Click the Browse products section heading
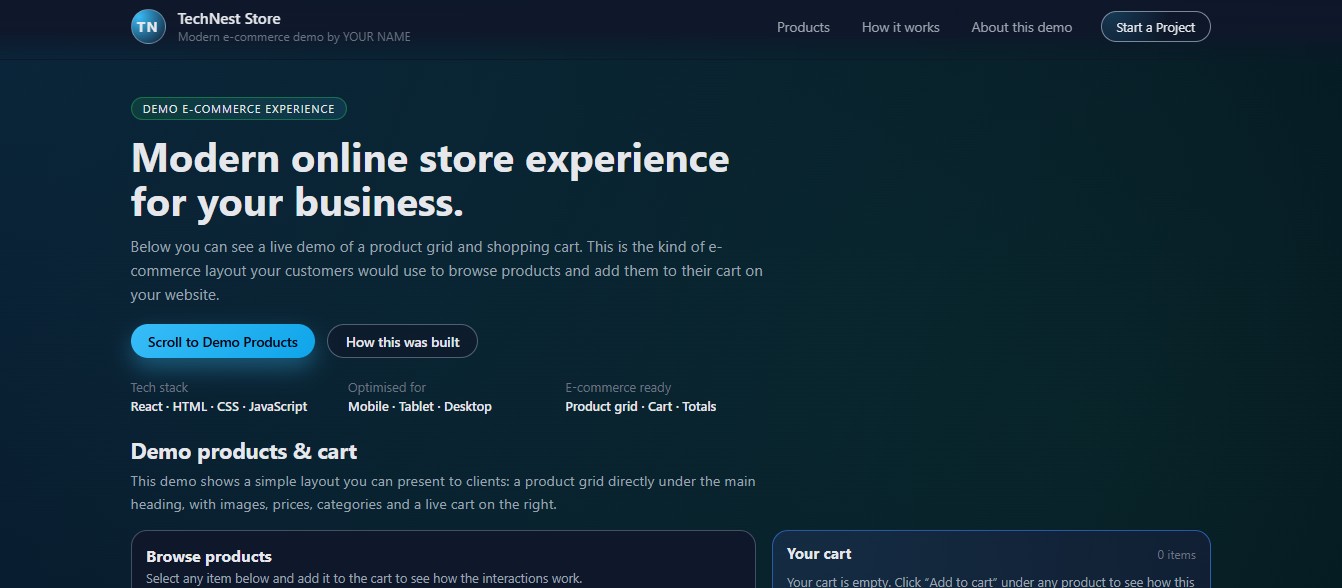 (x=209, y=556)
